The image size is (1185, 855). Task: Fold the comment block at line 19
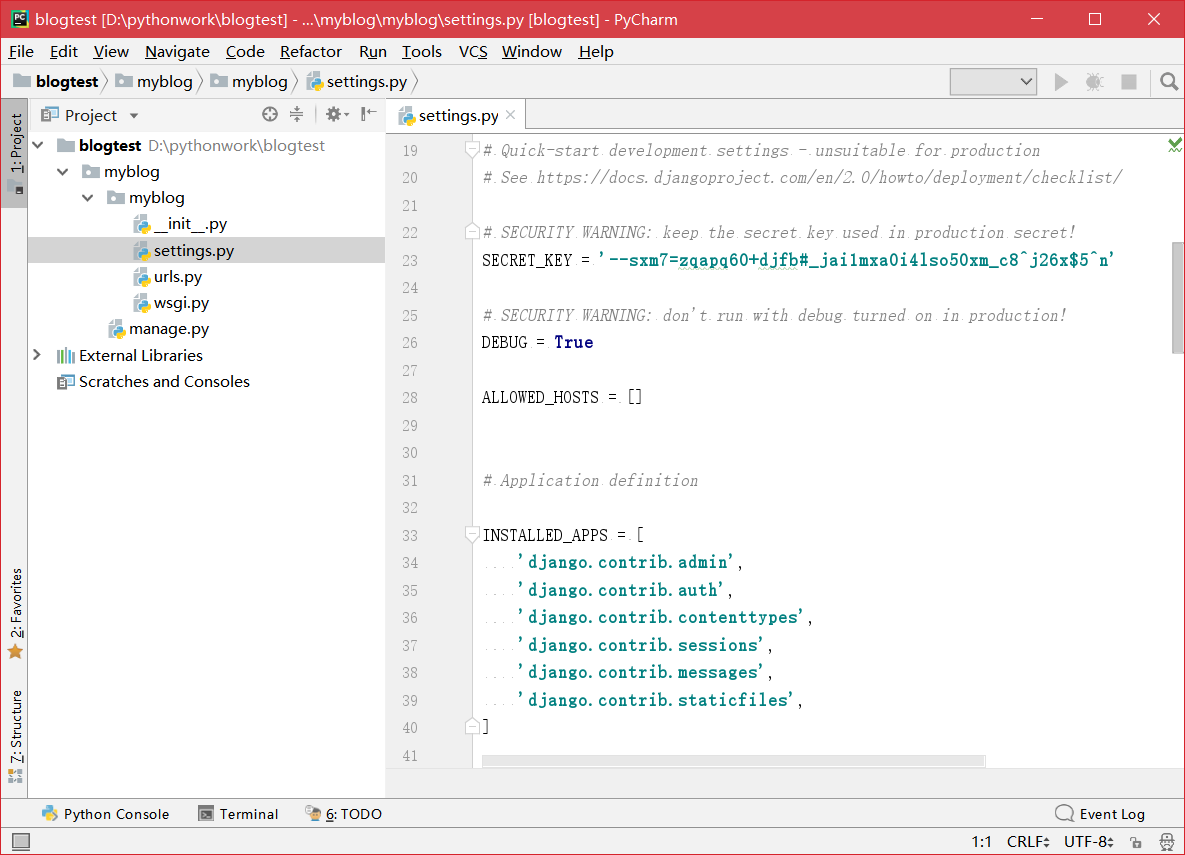pos(472,149)
